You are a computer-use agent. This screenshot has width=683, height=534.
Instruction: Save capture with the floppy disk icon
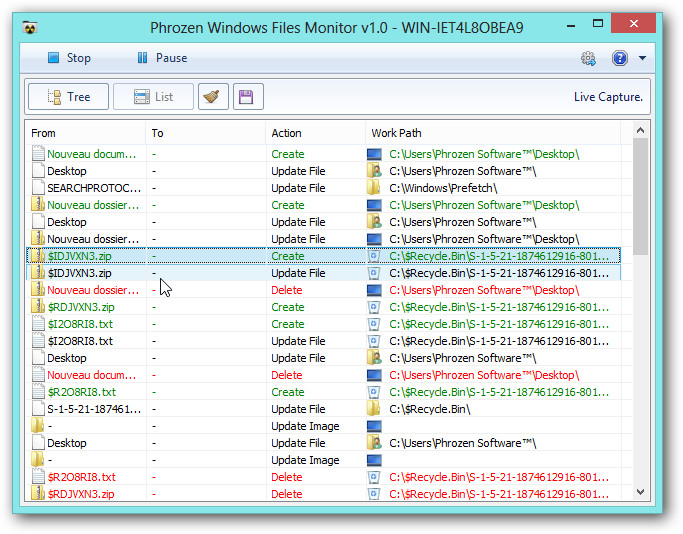pos(248,97)
